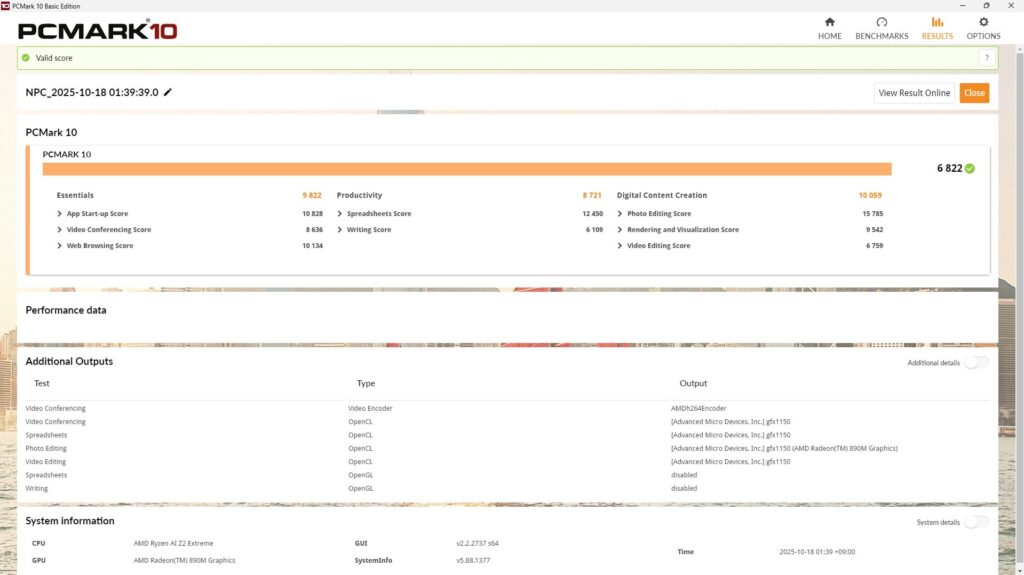
Task: Click the View Result Online button
Action: 914,93
